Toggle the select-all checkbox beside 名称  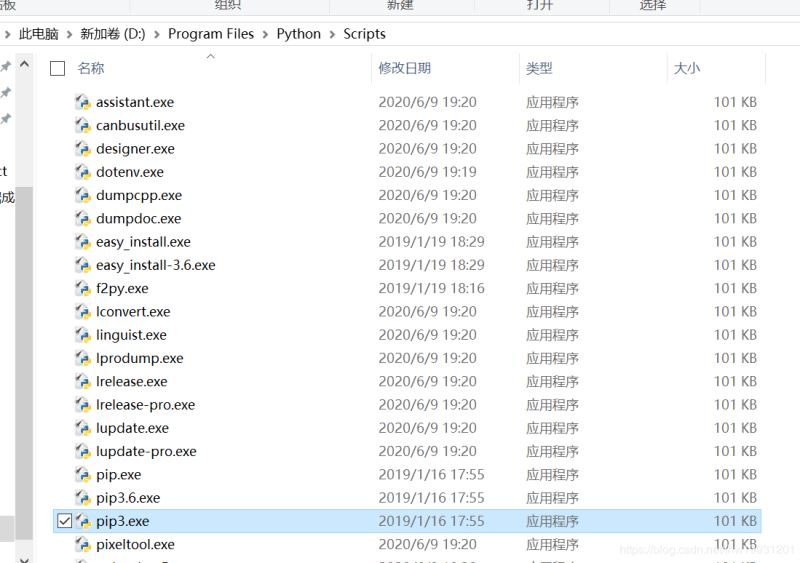(x=58, y=68)
